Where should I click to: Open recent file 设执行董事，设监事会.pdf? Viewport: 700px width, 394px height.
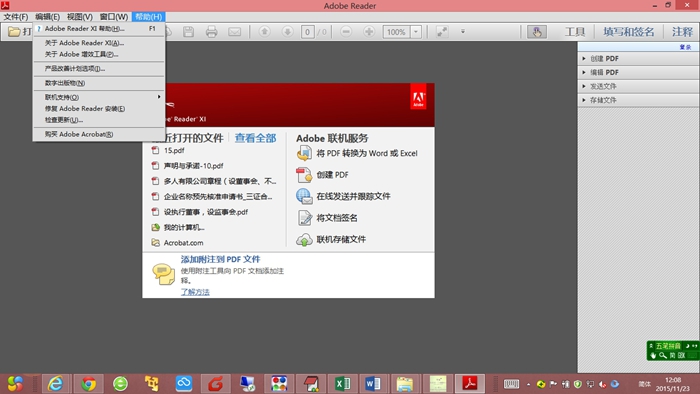205,212
